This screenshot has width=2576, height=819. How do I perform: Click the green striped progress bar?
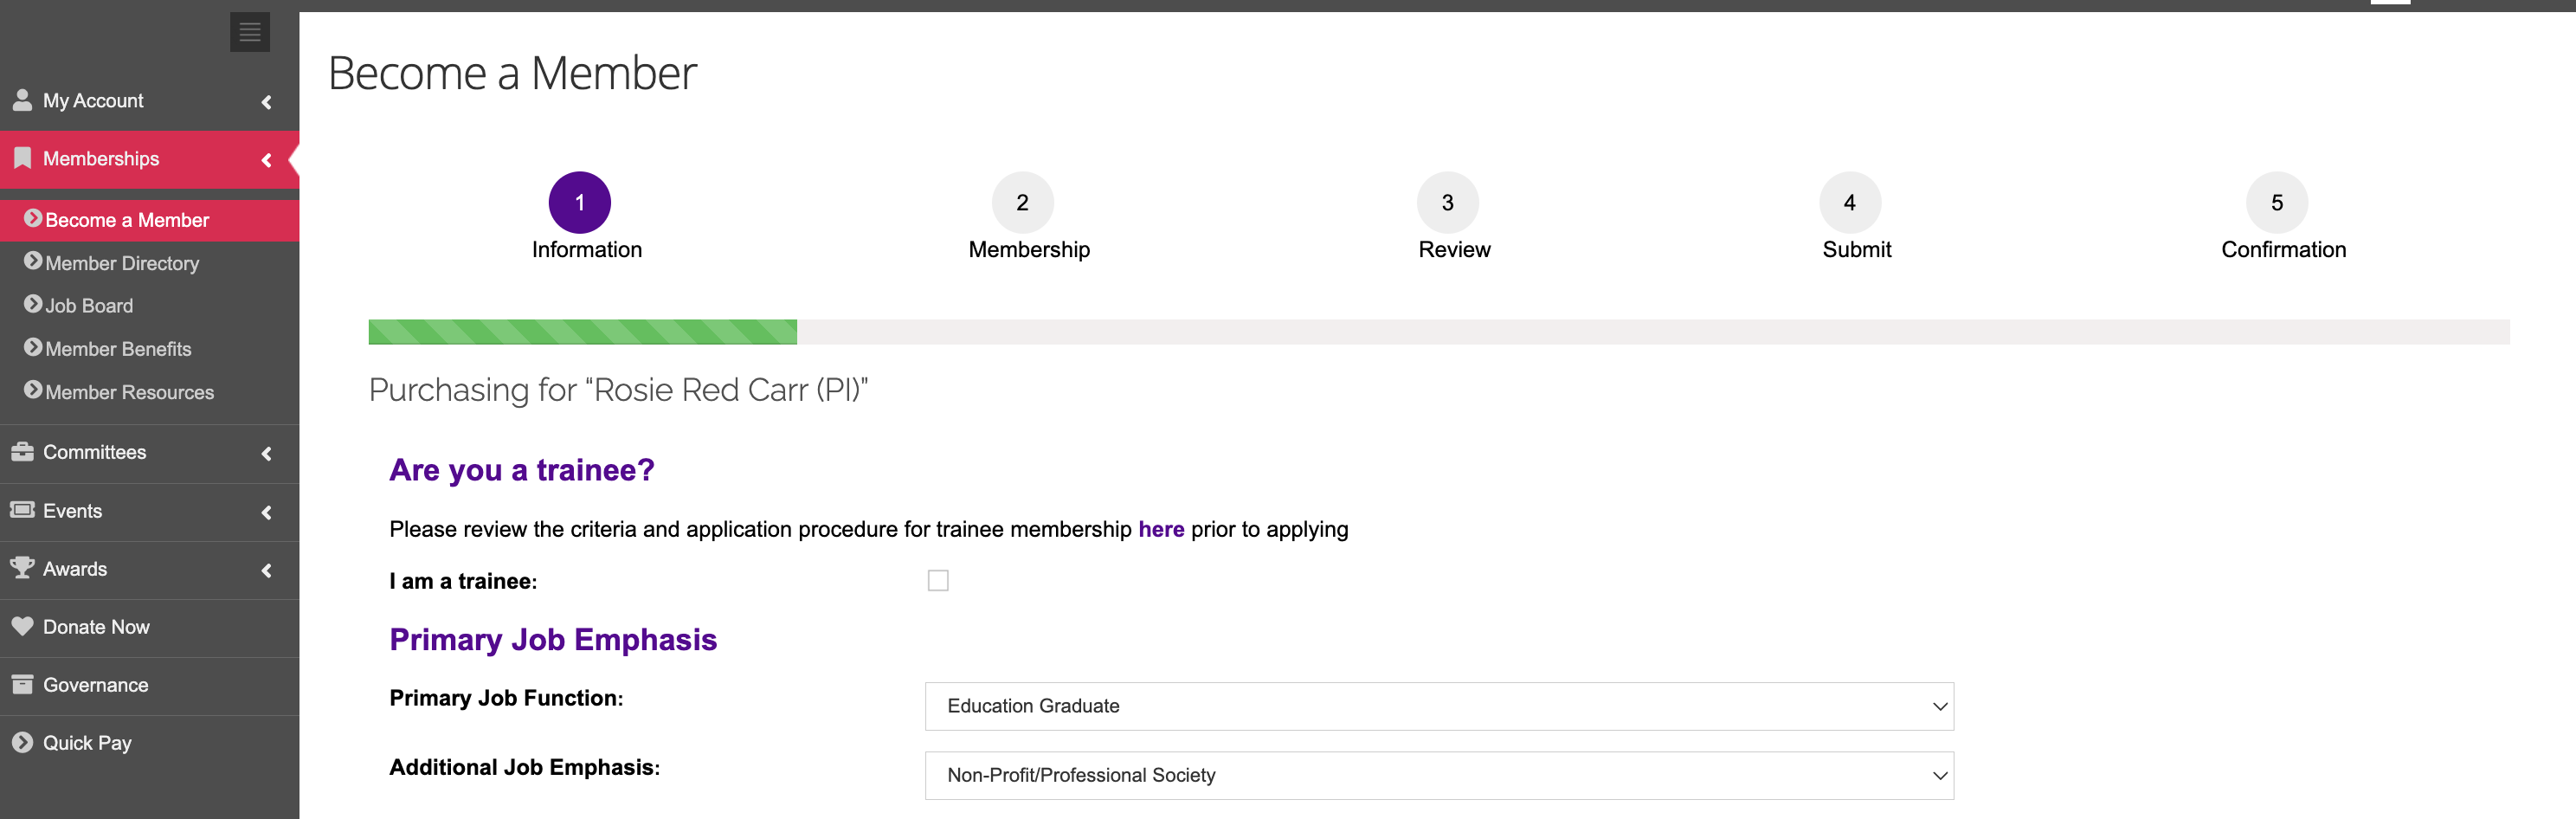click(x=582, y=332)
